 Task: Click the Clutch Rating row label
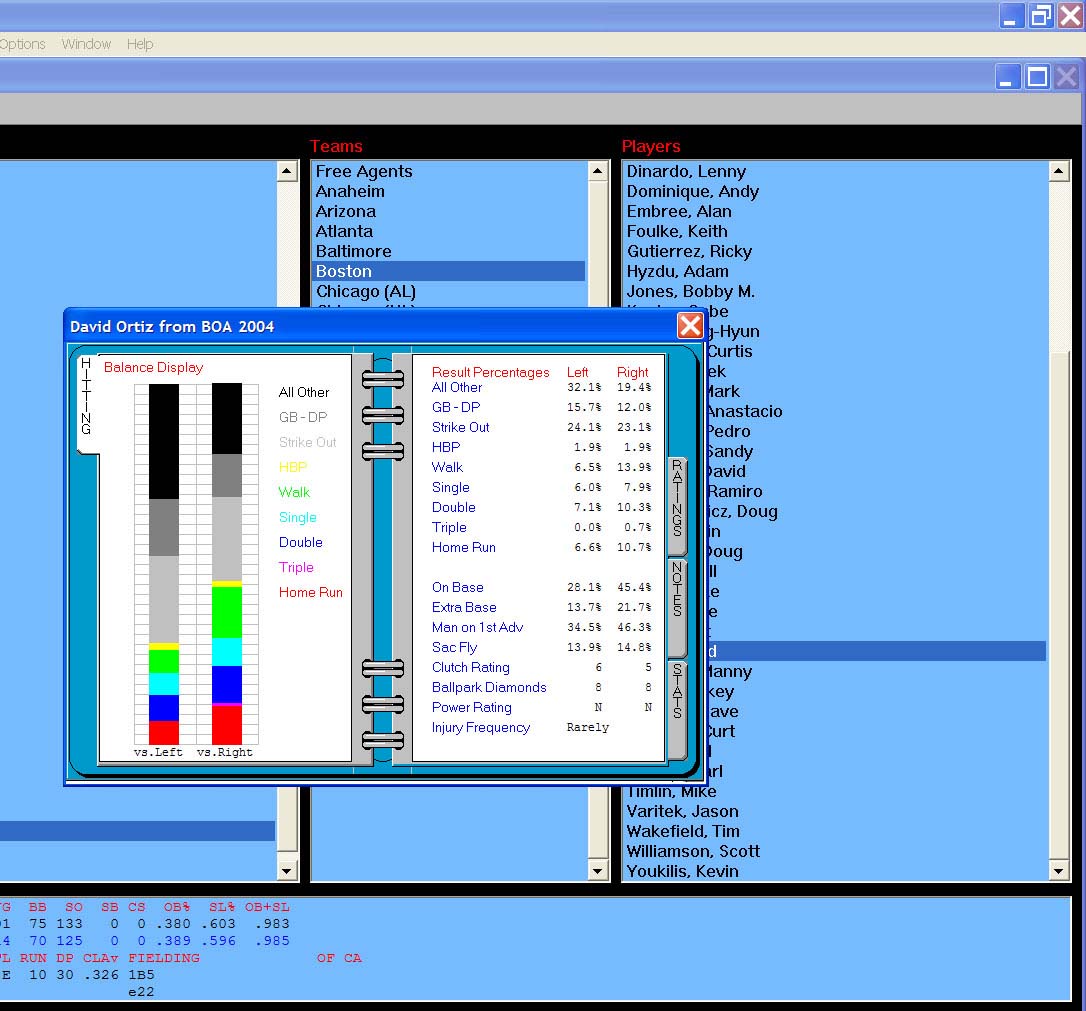pos(470,668)
